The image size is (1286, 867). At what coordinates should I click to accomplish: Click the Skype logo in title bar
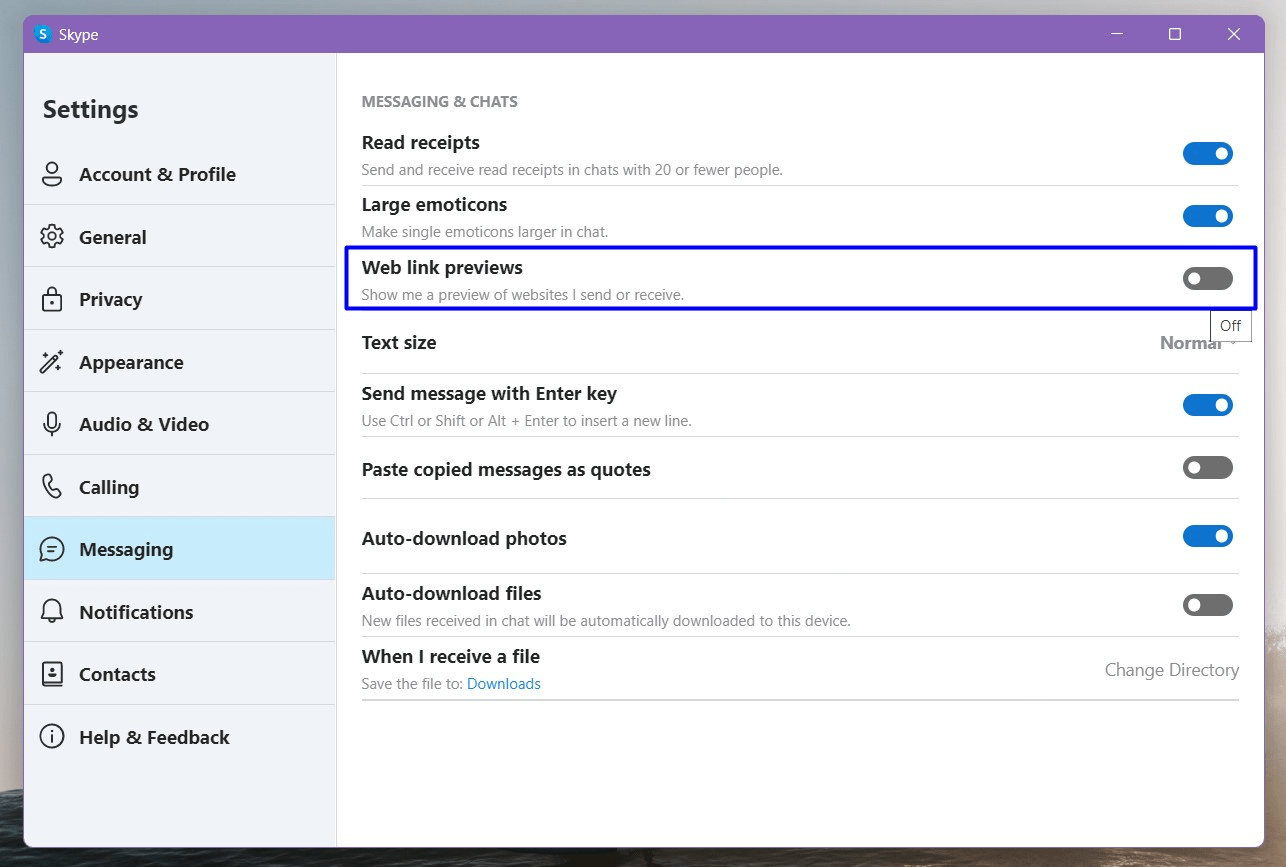click(x=43, y=34)
